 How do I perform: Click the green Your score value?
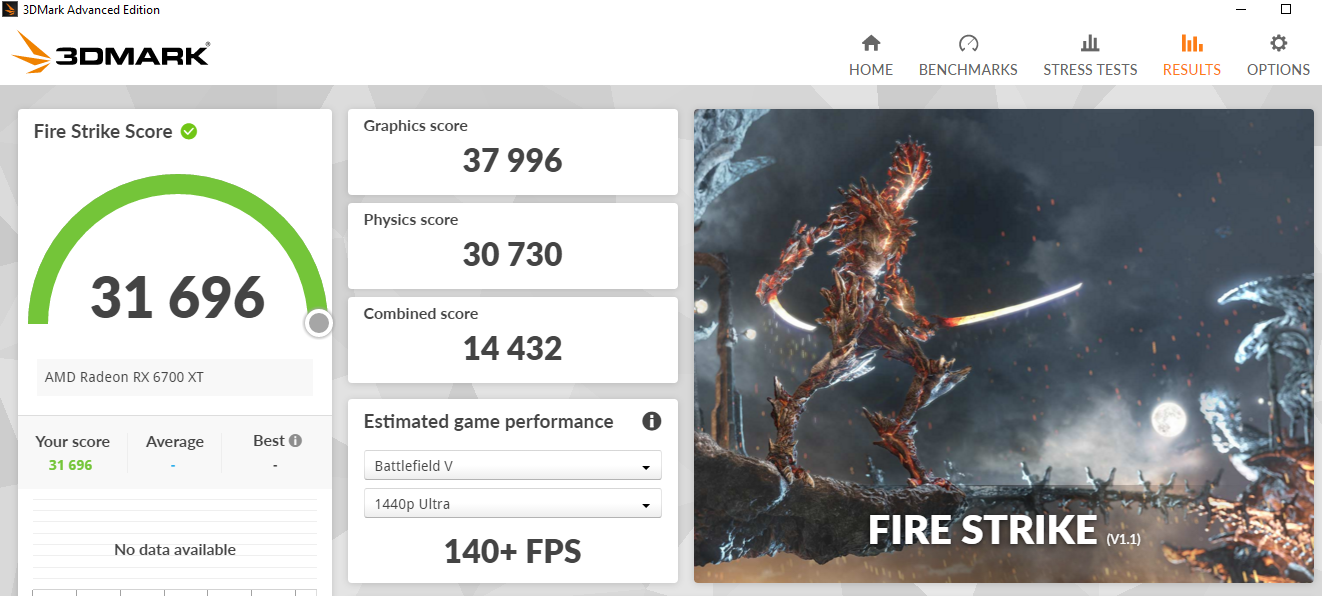coord(70,465)
